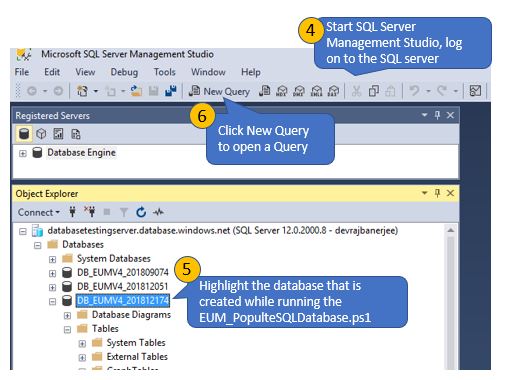Open the View menu
The image size is (510, 380).
[x=85, y=72]
